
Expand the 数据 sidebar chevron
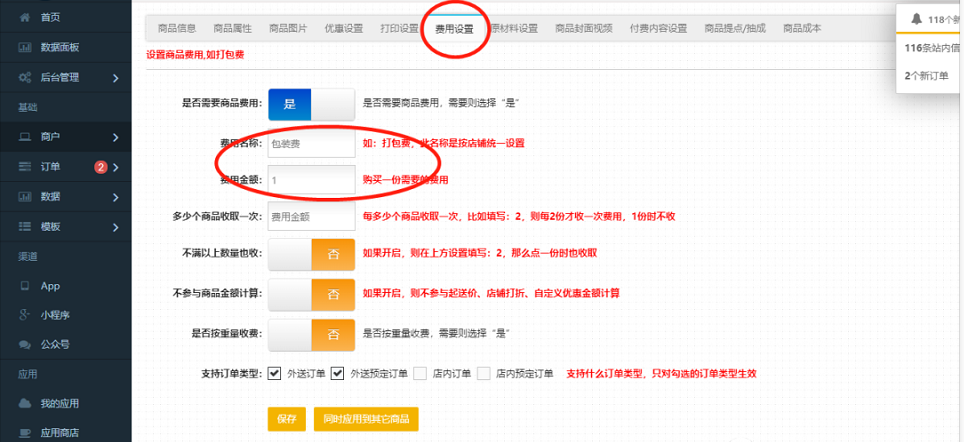tap(116, 197)
